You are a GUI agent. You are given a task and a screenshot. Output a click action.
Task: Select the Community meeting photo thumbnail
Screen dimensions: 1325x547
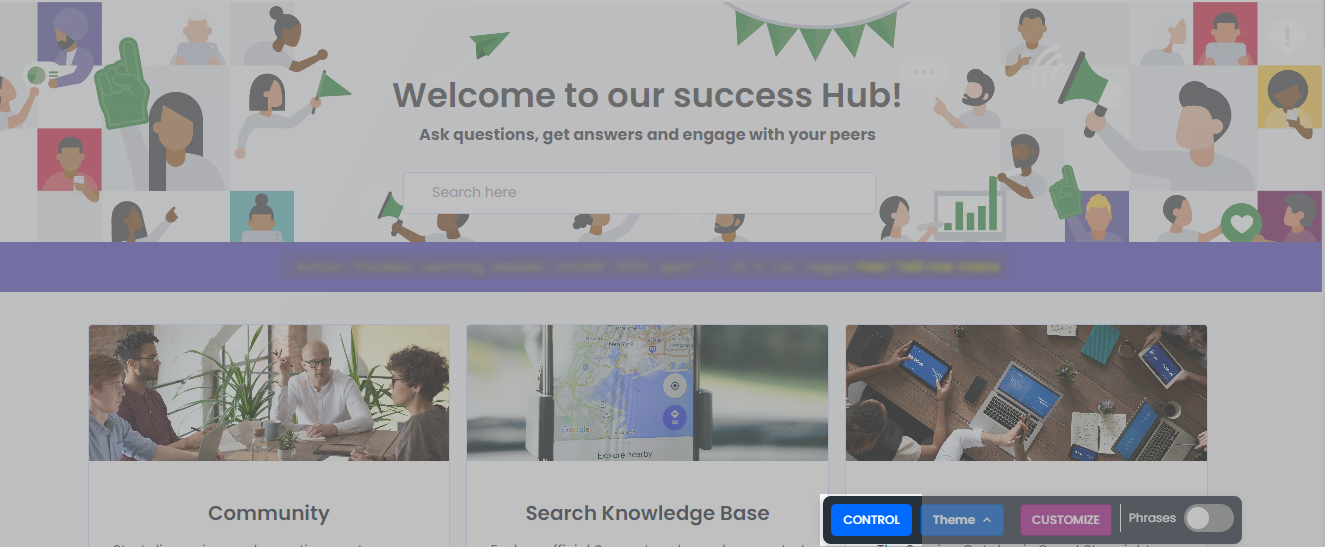[269, 393]
